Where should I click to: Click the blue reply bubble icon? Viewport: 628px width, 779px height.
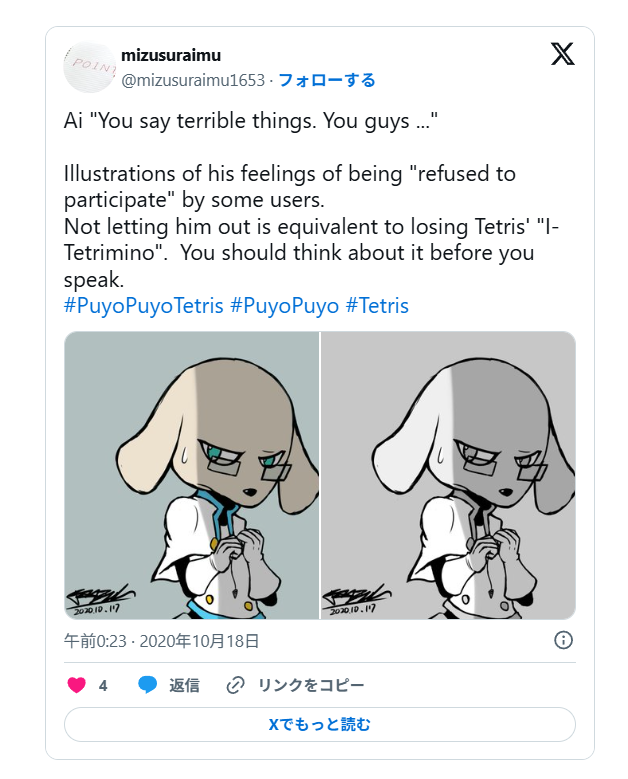point(148,685)
